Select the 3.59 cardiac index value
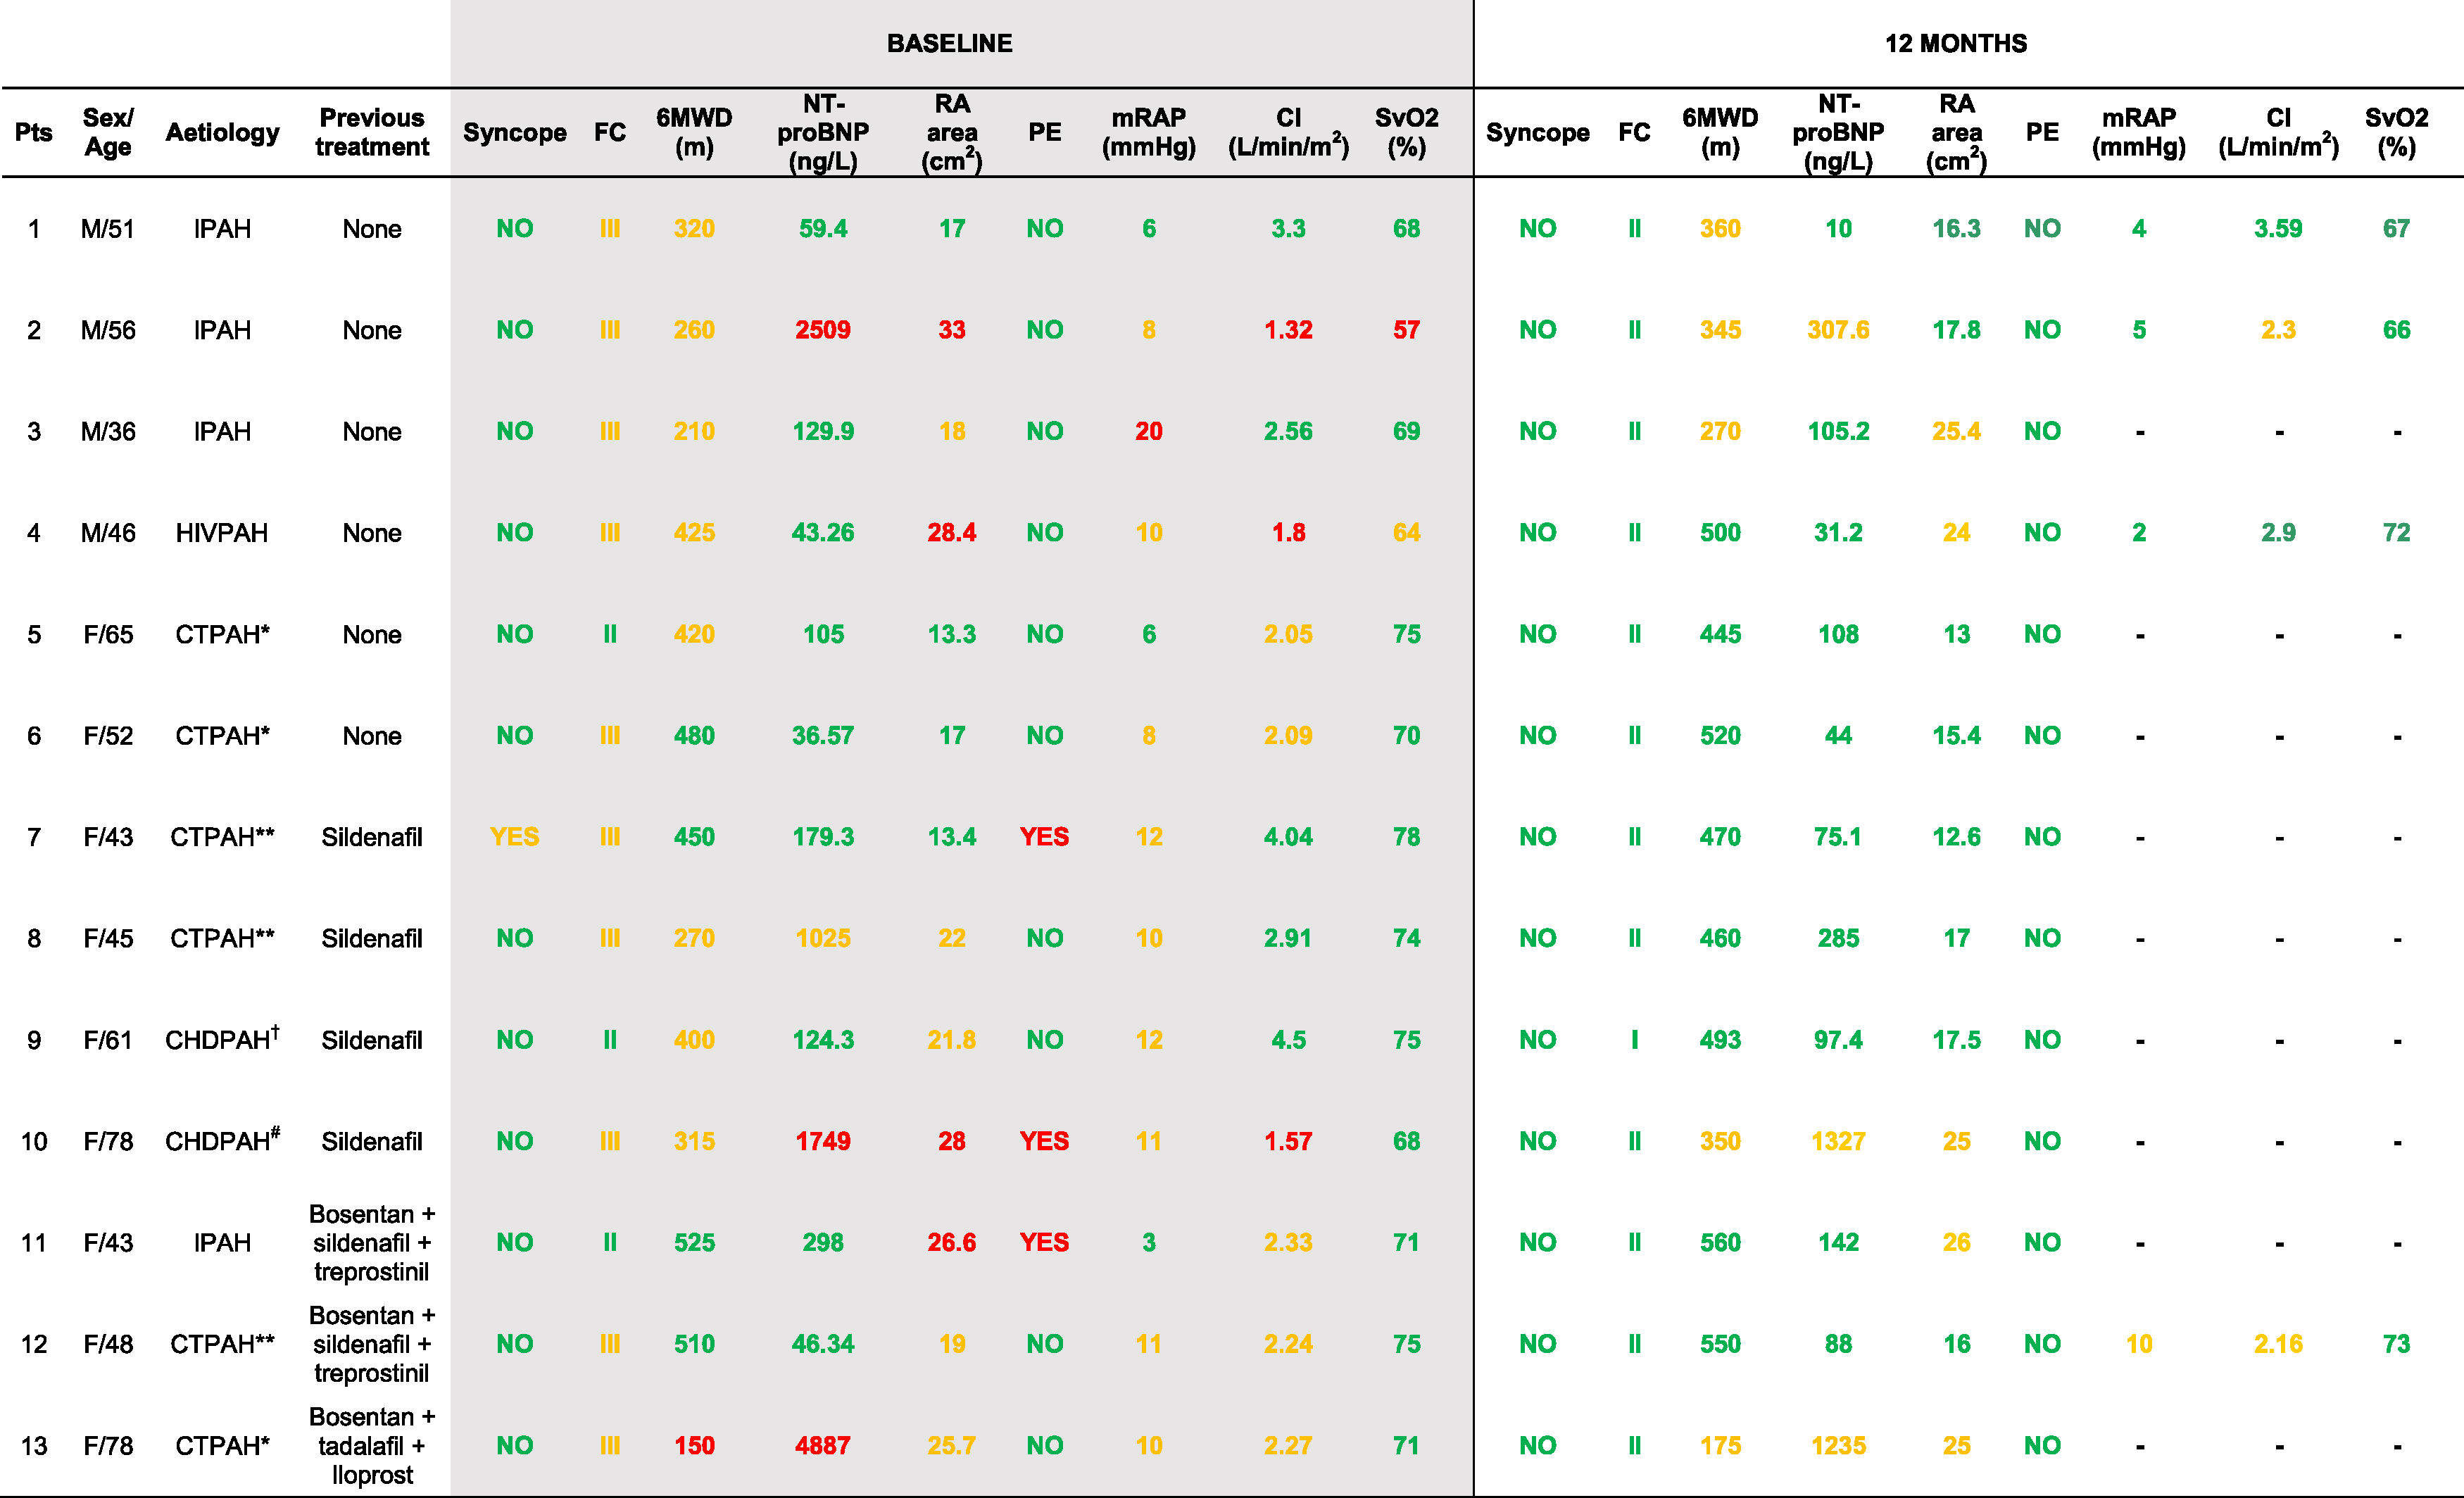Image resolution: width=2464 pixels, height=1498 pixels. [x=2277, y=229]
